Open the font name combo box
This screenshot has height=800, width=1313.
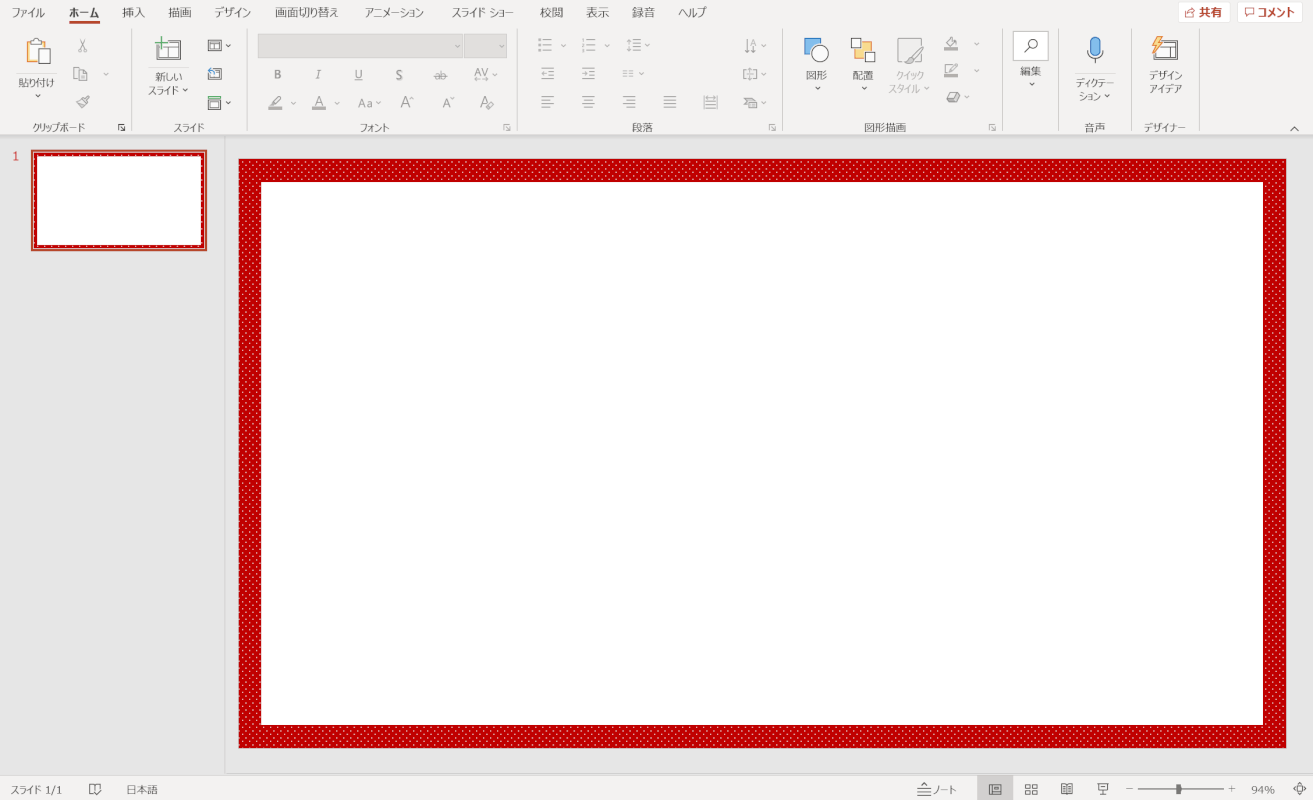pyautogui.click(x=360, y=46)
